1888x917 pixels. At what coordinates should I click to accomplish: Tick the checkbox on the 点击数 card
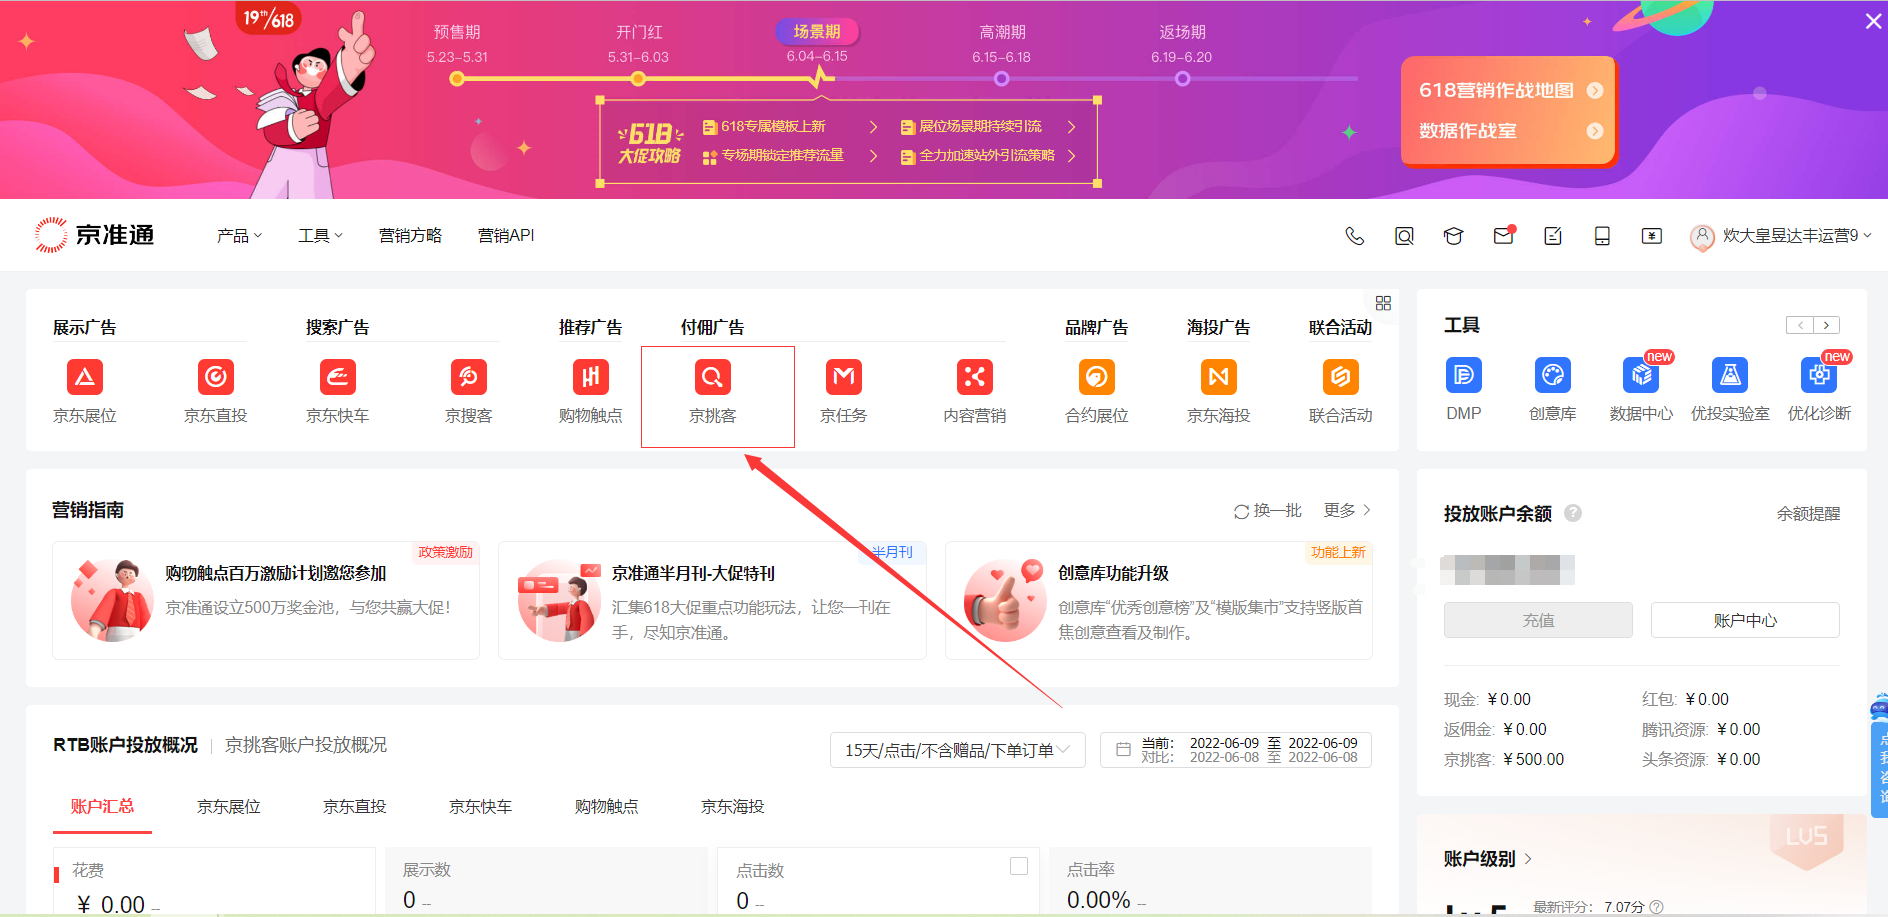click(x=1019, y=866)
